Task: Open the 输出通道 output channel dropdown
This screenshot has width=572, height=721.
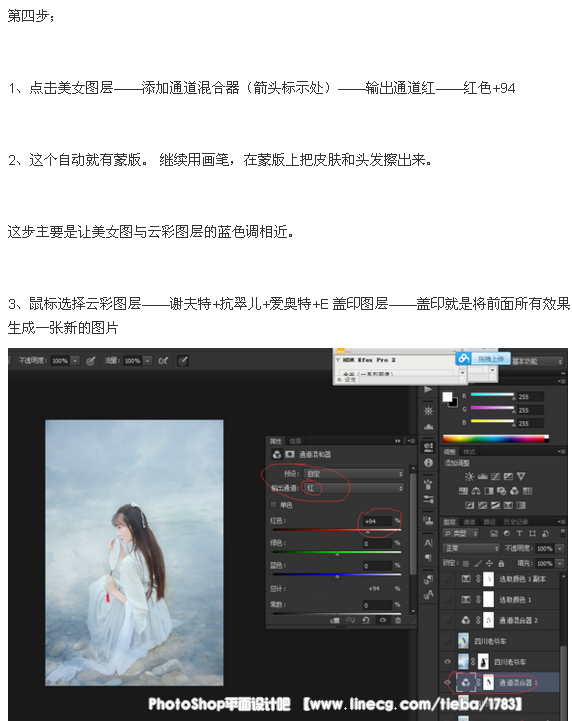Action: 354,488
